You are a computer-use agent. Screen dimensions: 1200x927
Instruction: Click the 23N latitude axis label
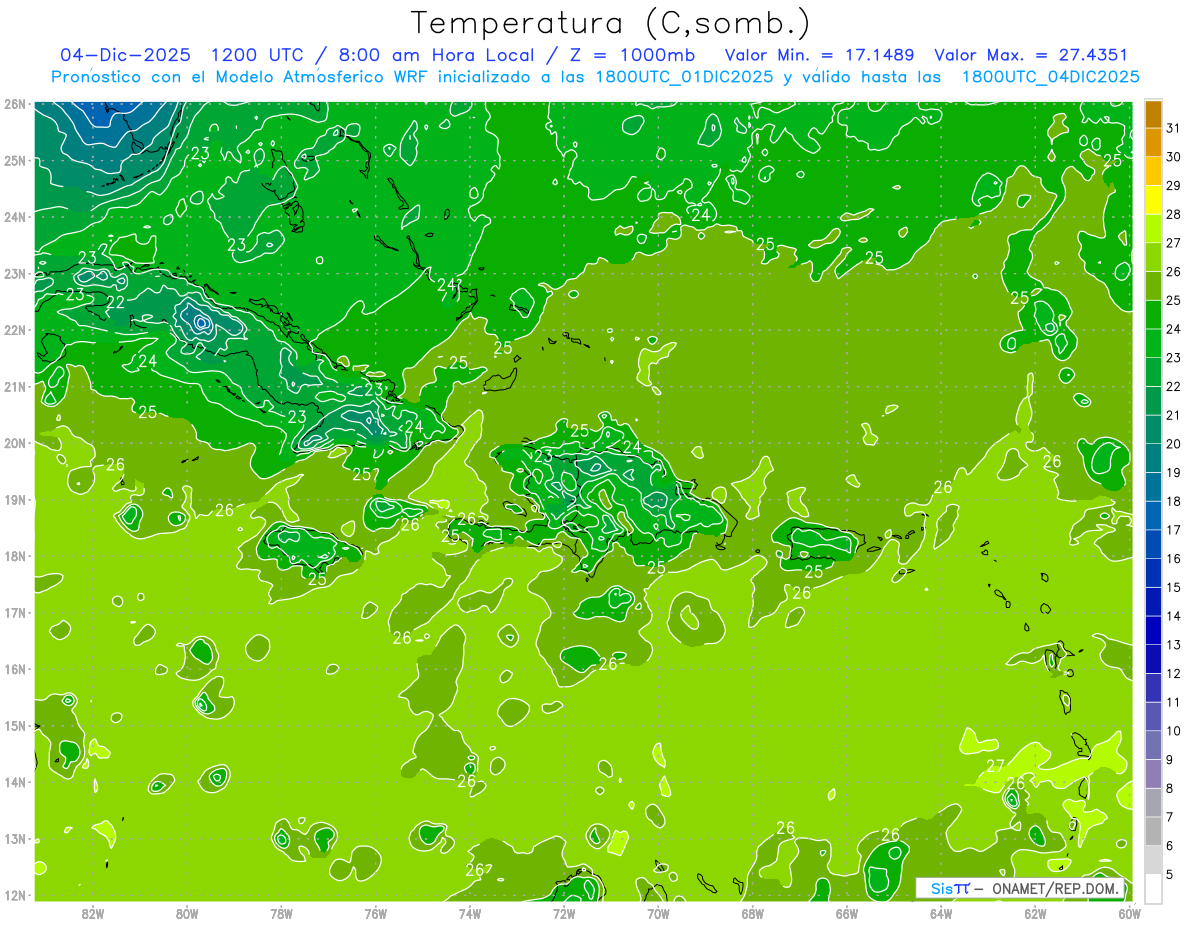click(15, 273)
